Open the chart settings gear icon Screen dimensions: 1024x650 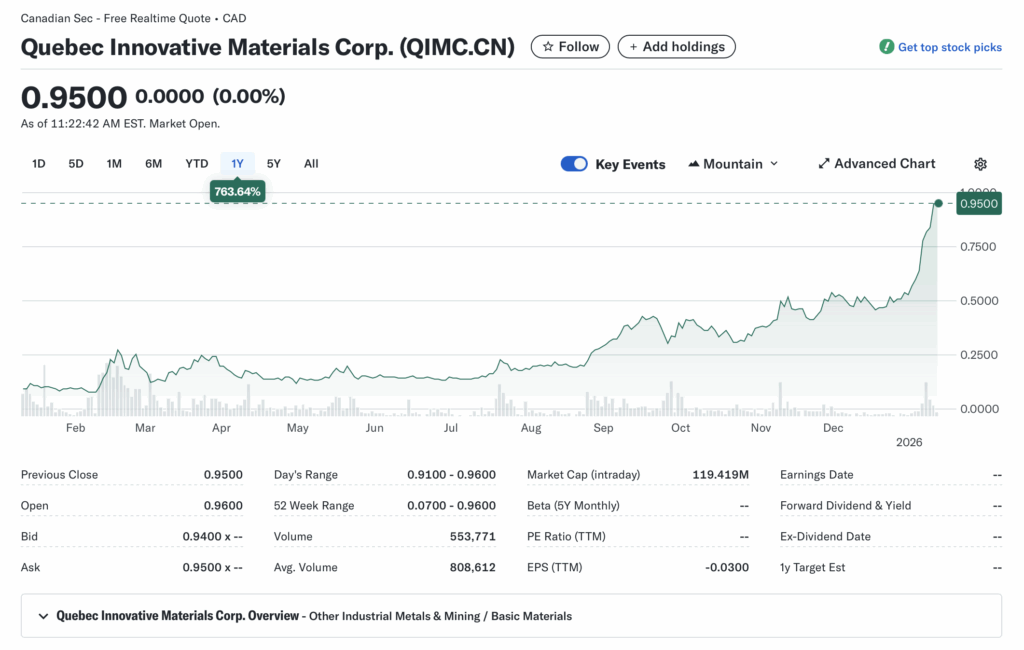980,163
